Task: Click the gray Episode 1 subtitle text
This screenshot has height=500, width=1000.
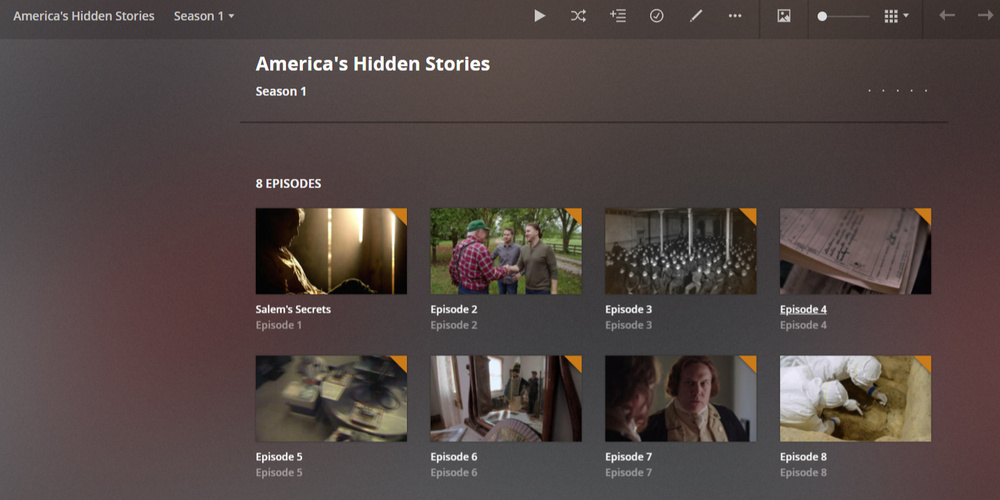Action: tap(279, 325)
